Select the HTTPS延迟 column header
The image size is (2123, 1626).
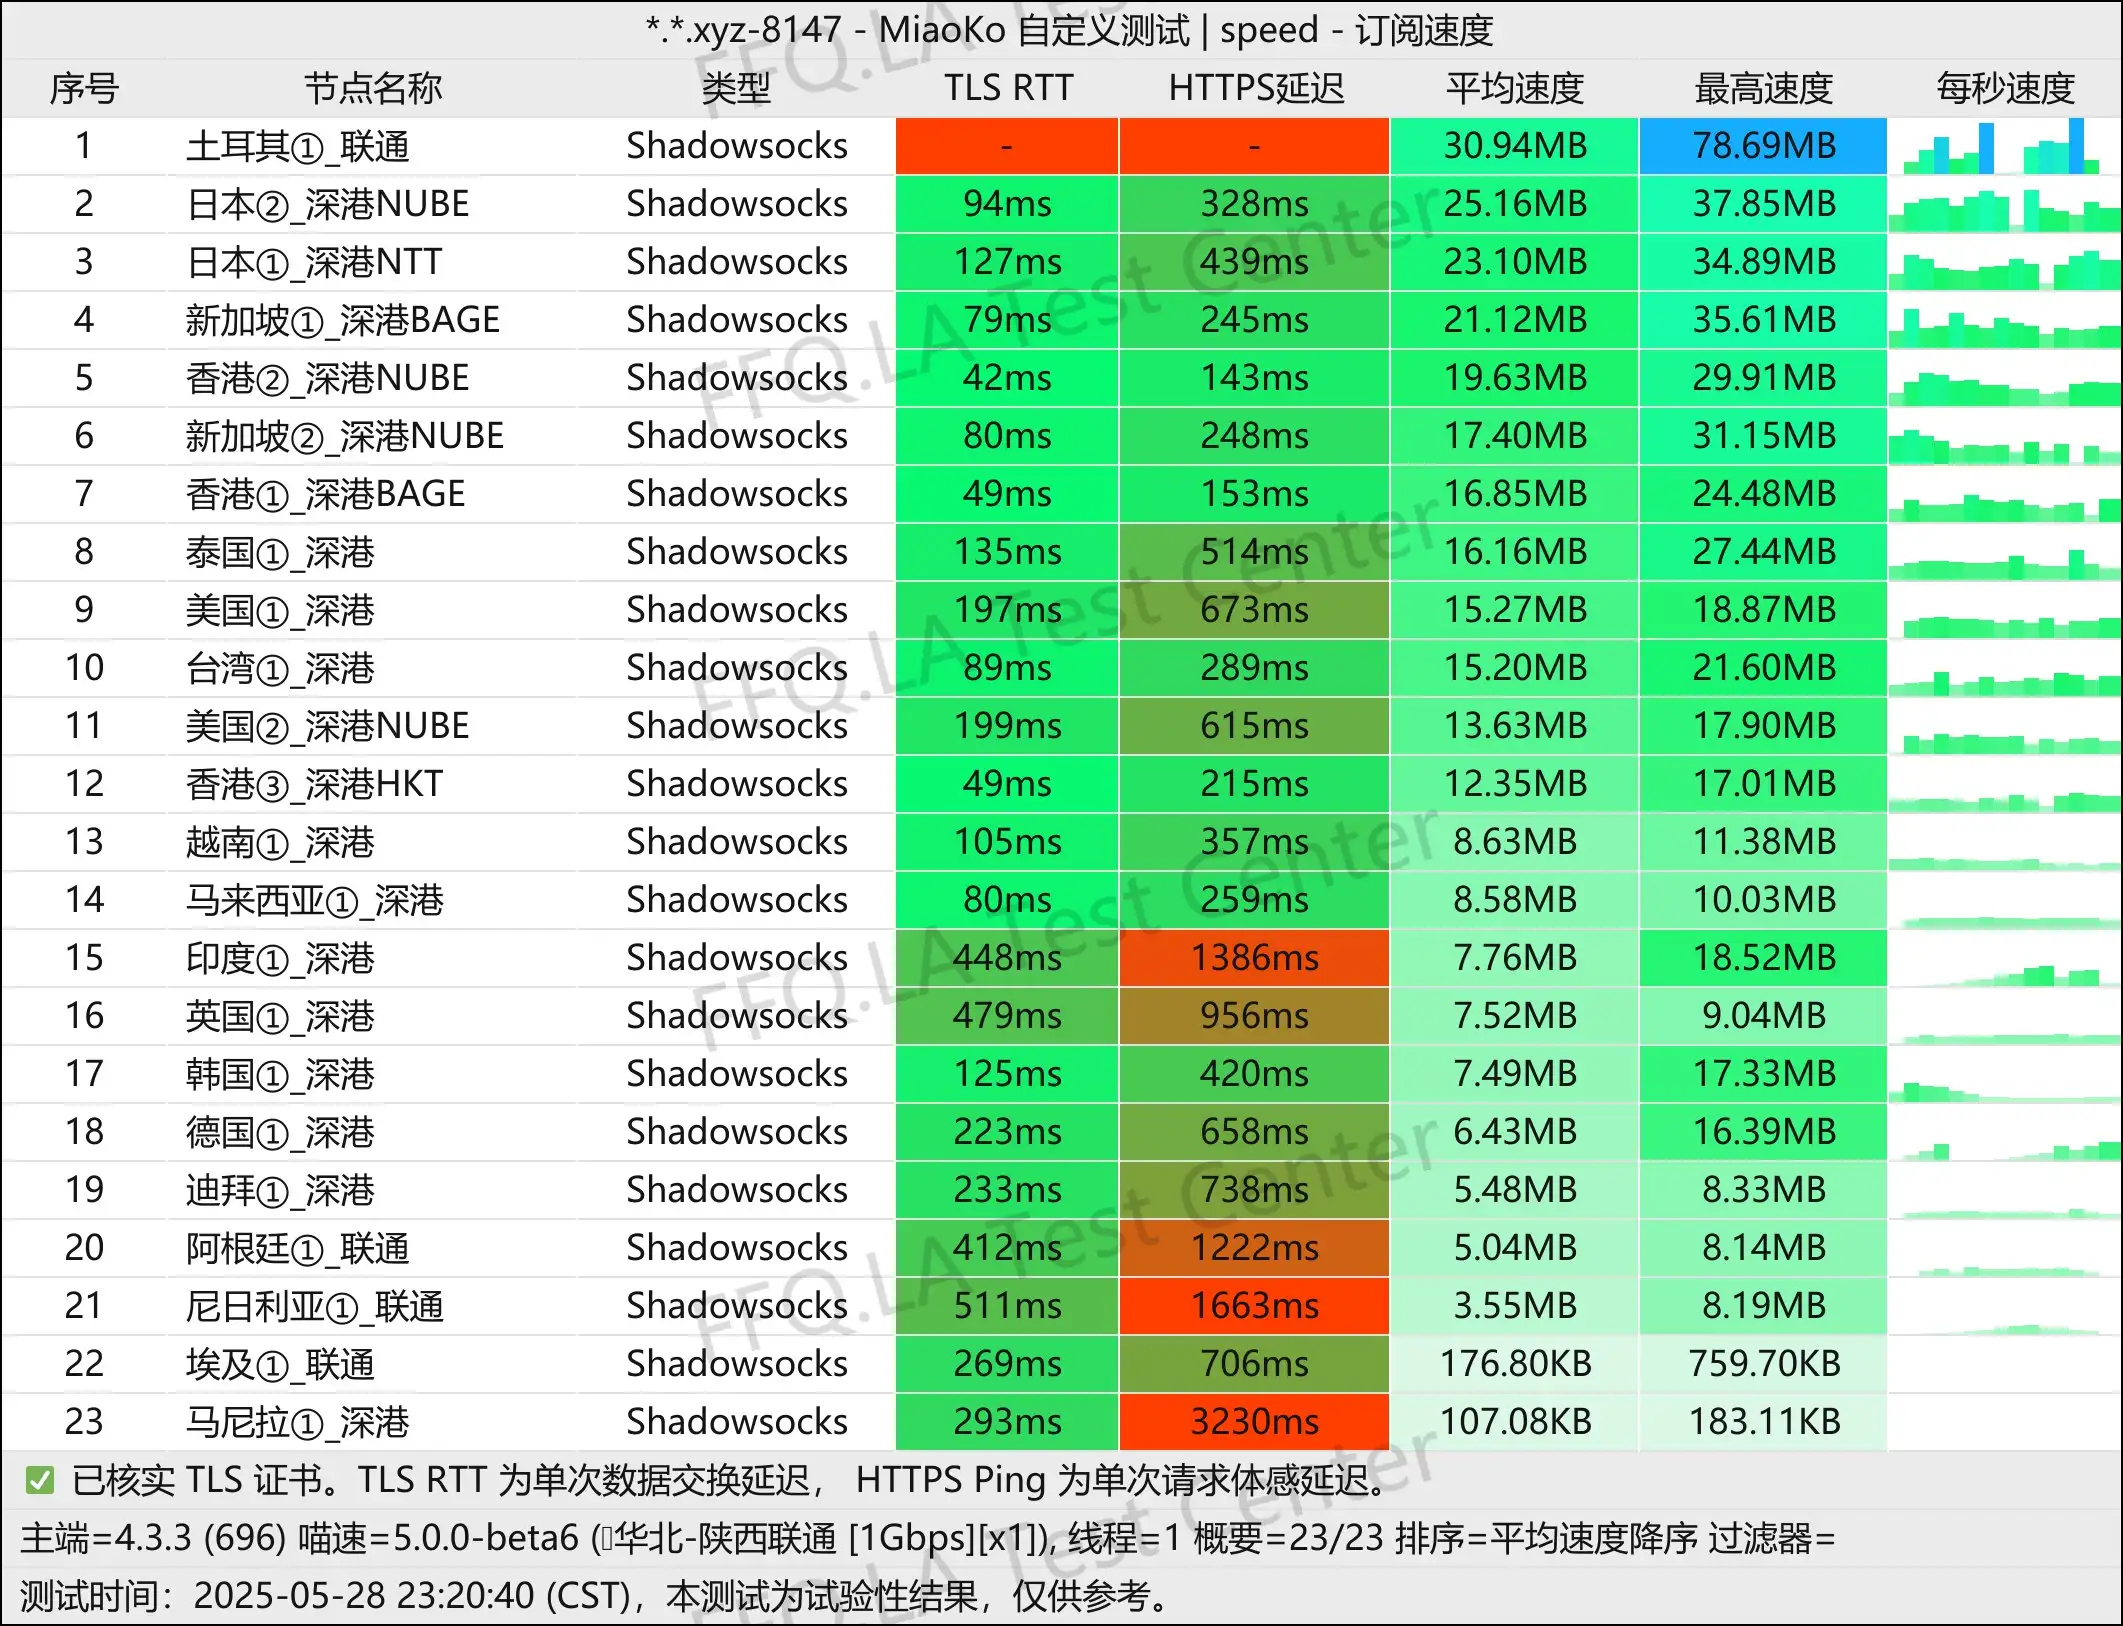(x=1256, y=89)
